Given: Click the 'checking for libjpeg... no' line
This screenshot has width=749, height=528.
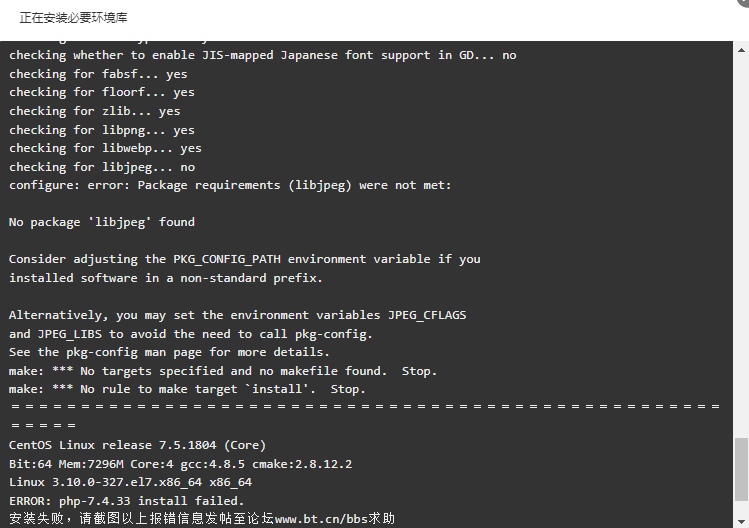Looking at the screenshot, I should click(x=102, y=167).
